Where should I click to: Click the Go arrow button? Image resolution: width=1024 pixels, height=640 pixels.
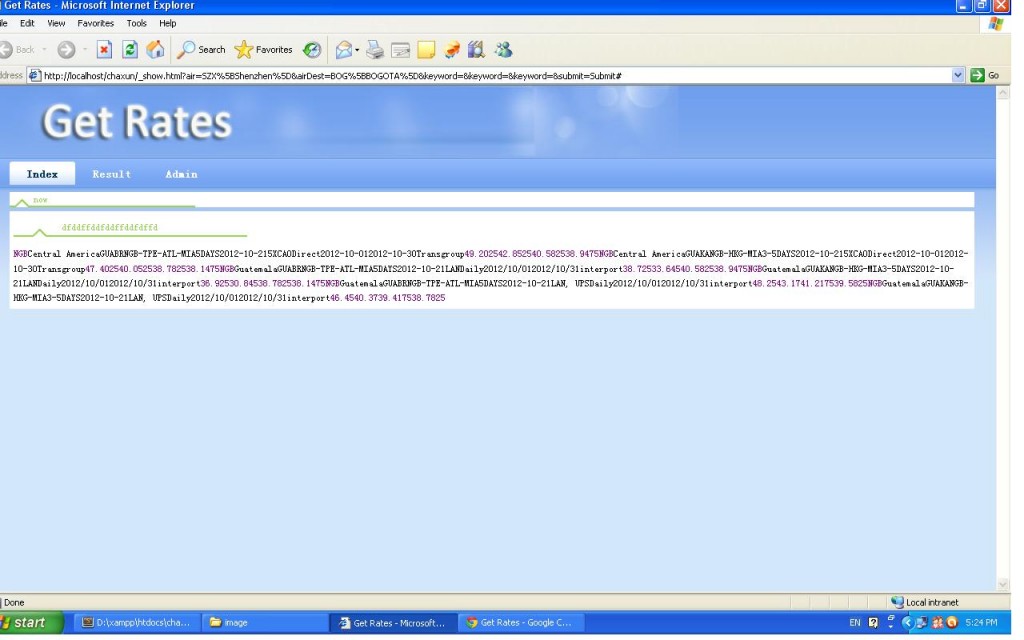[x=985, y=75]
